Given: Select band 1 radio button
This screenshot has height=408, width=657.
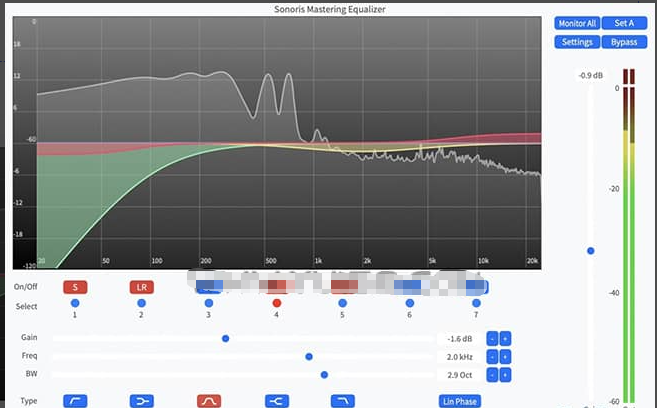Looking at the screenshot, I should click(75, 303).
